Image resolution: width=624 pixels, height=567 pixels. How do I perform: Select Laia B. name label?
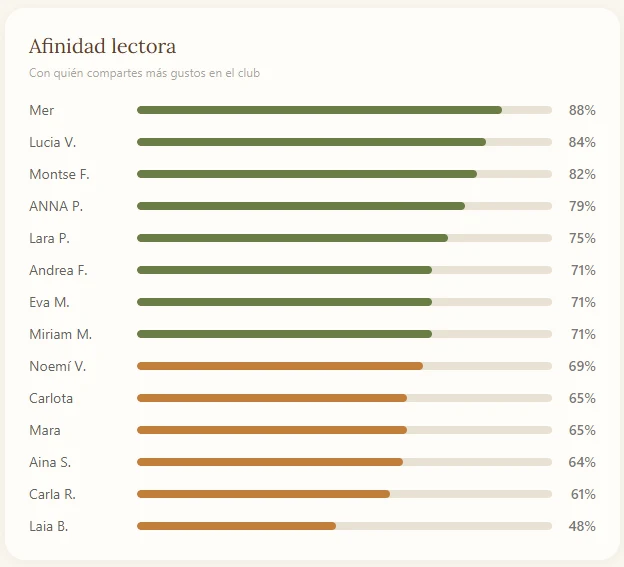pyautogui.click(x=49, y=526)
